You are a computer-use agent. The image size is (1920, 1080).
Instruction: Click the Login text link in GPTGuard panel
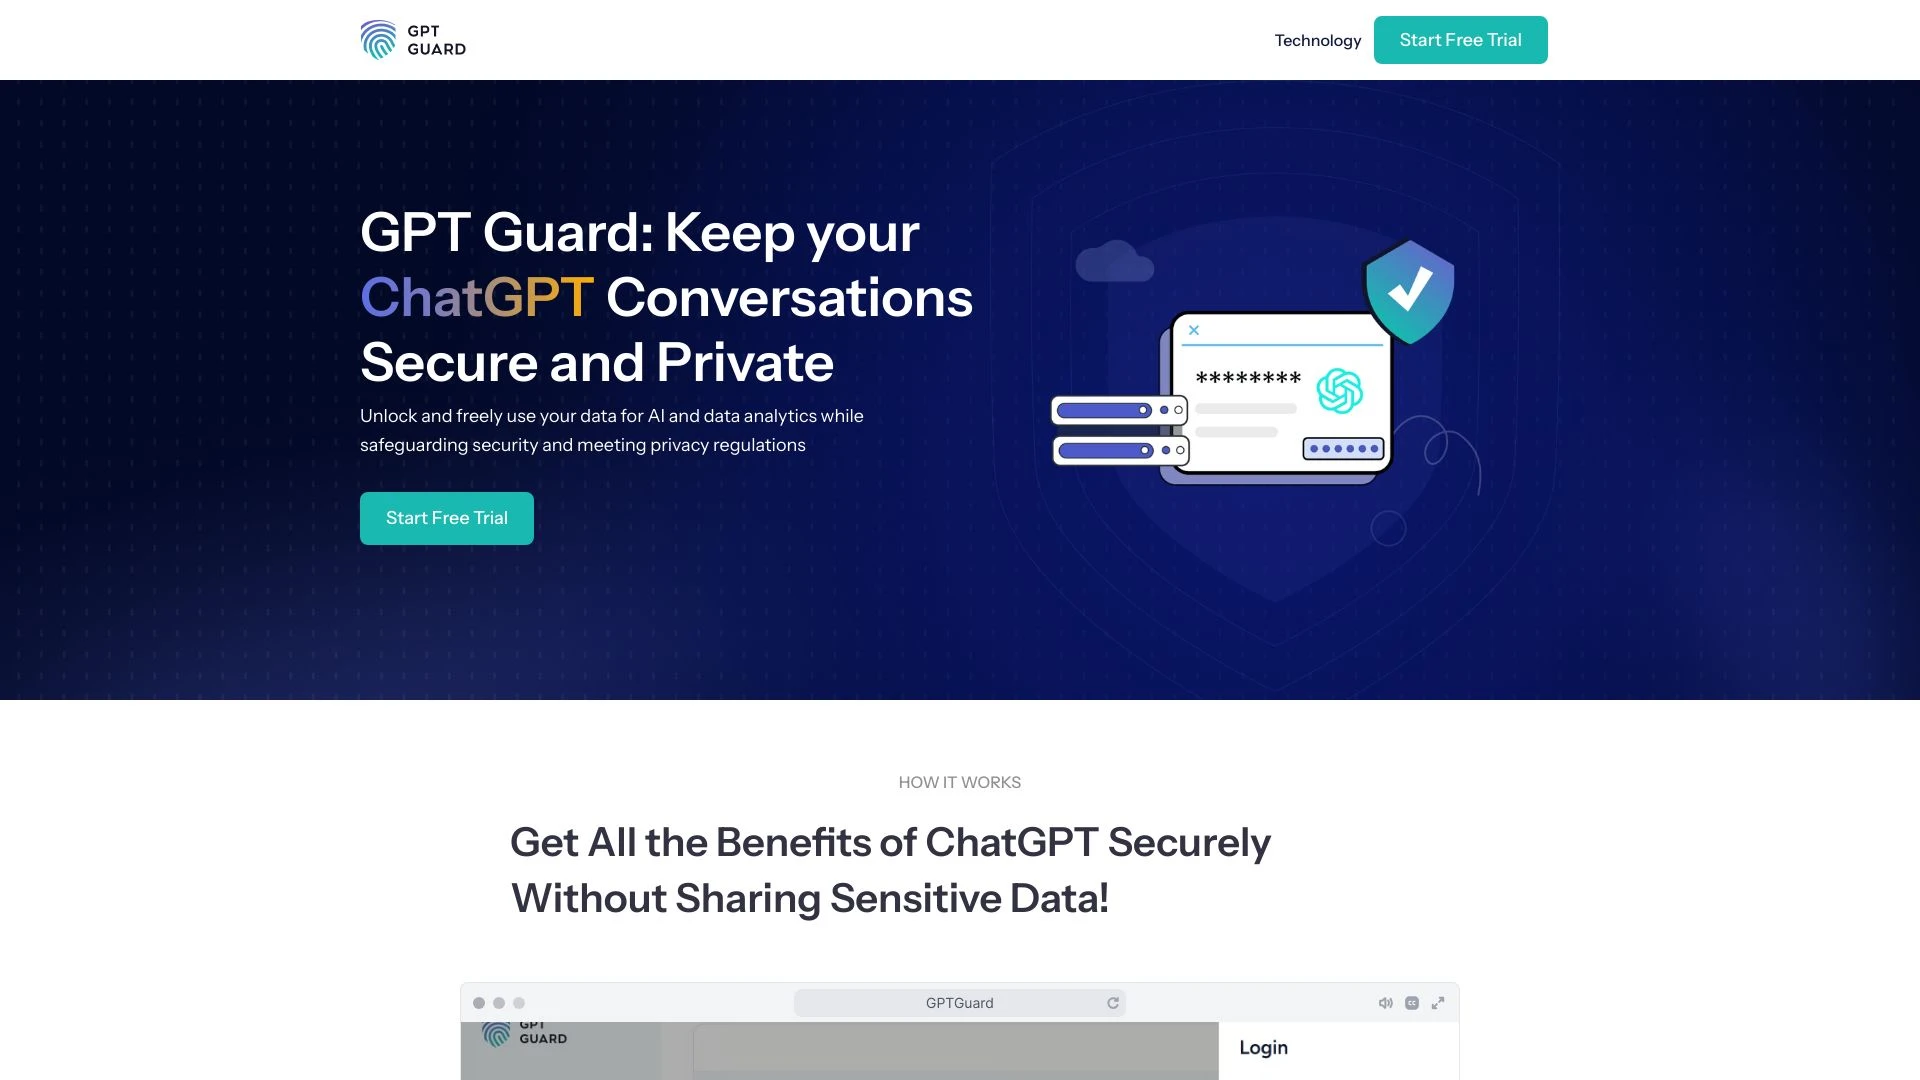point(1263,1047)
